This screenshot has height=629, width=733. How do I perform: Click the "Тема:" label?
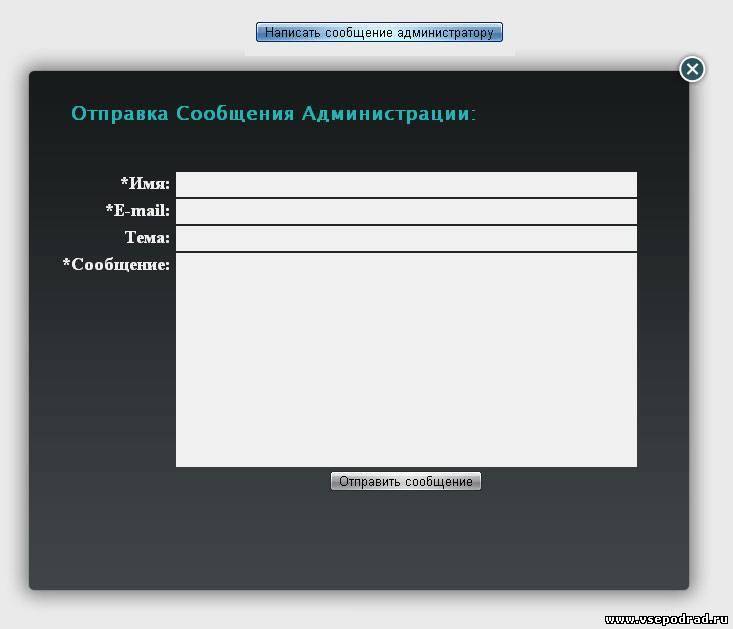(147, 237)
